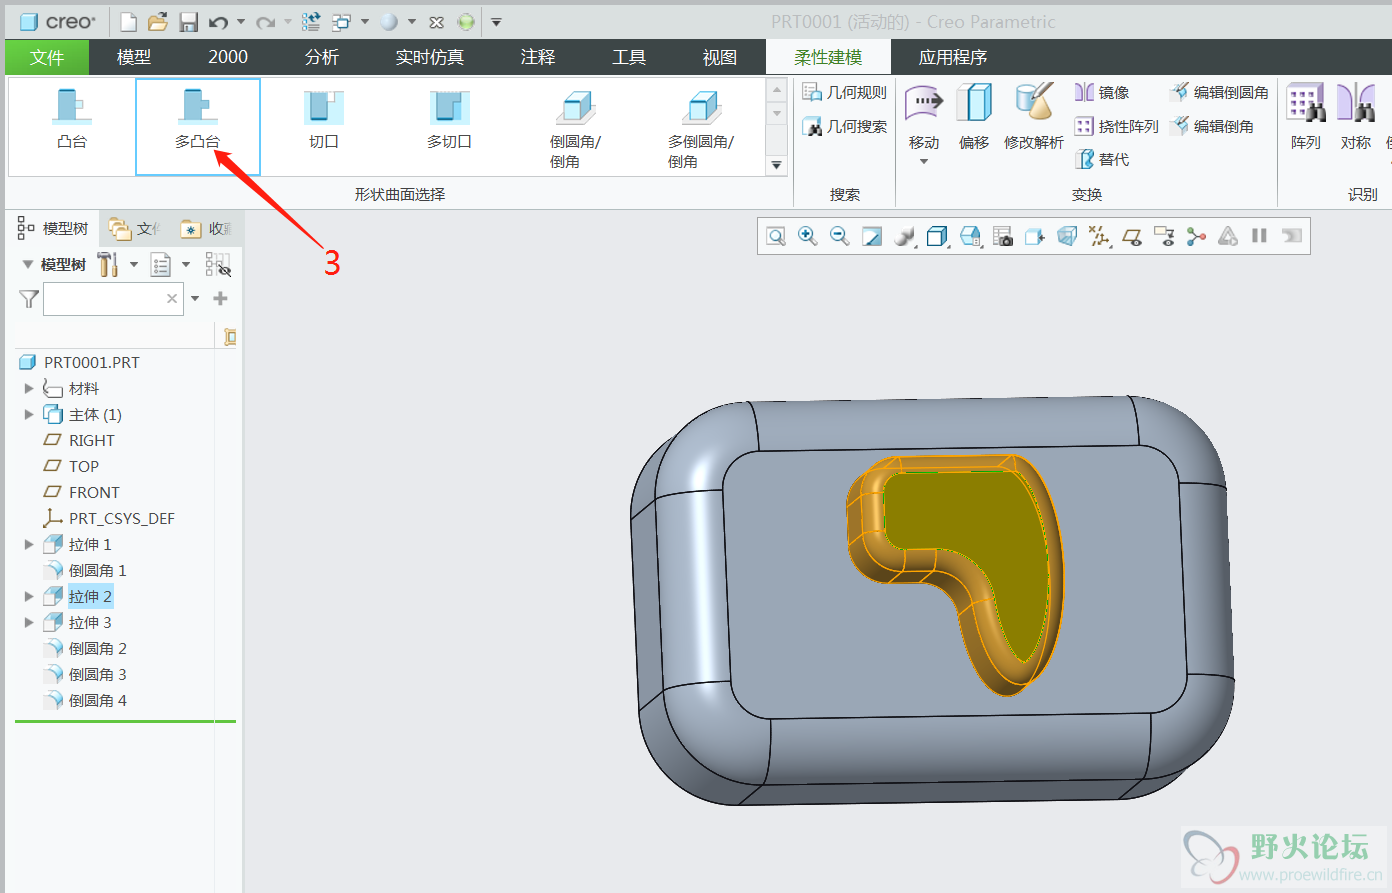Expand the 主体 (1) tree node
1392x893 pixels.
coord(29,414)
